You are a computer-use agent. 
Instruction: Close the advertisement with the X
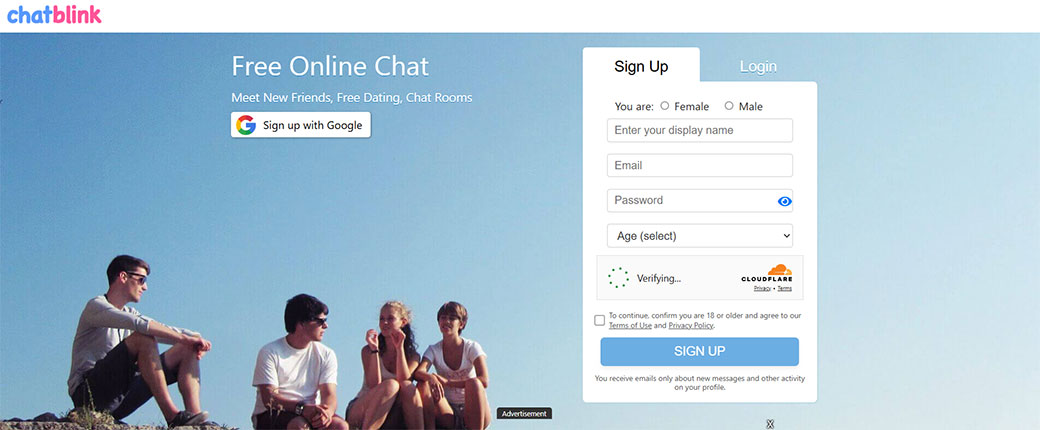point(770,424)
